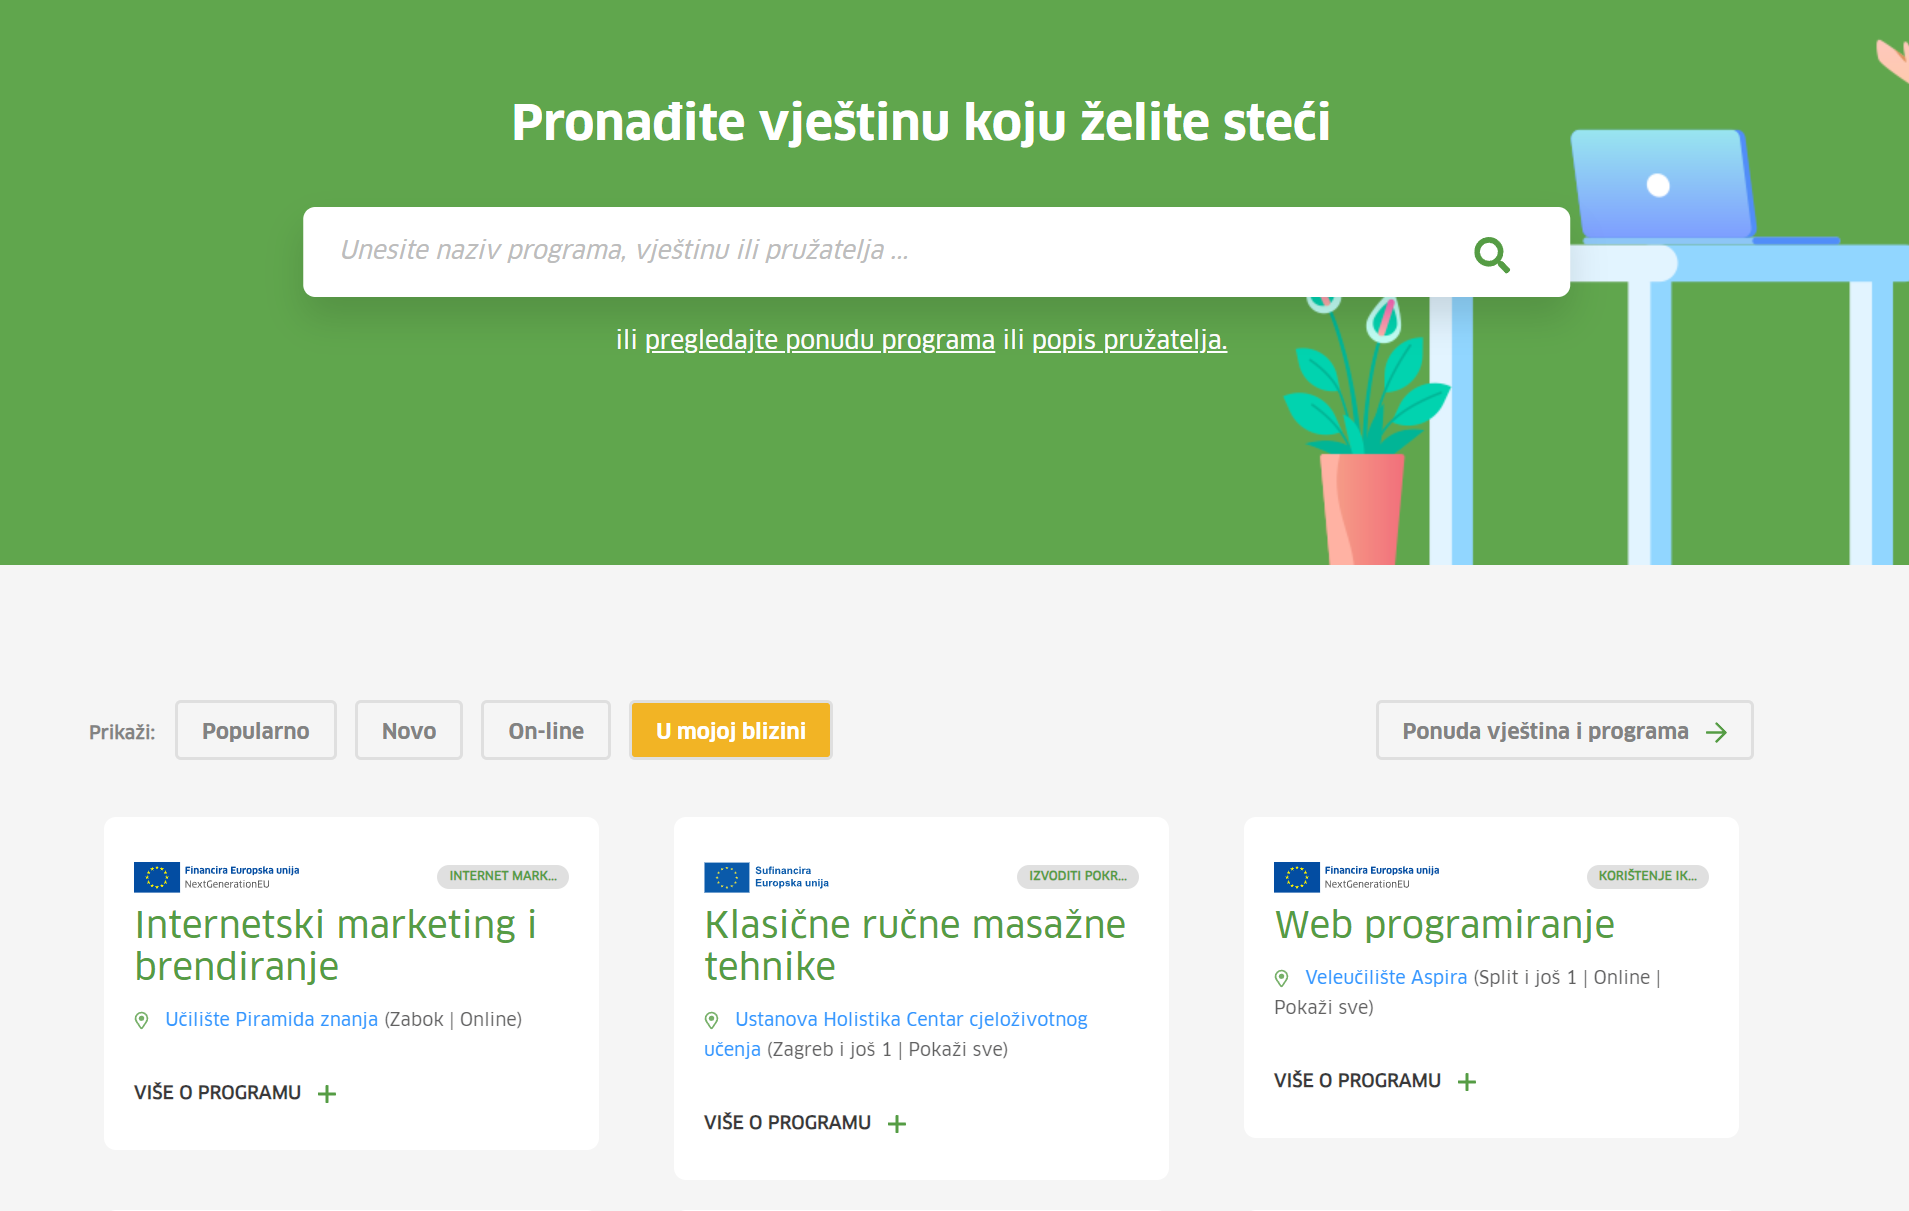Image resolution: width=1909 pixels, height=1211 pixels.
Task: Open the Web programiranje program title
Action: coord(1444,925)
